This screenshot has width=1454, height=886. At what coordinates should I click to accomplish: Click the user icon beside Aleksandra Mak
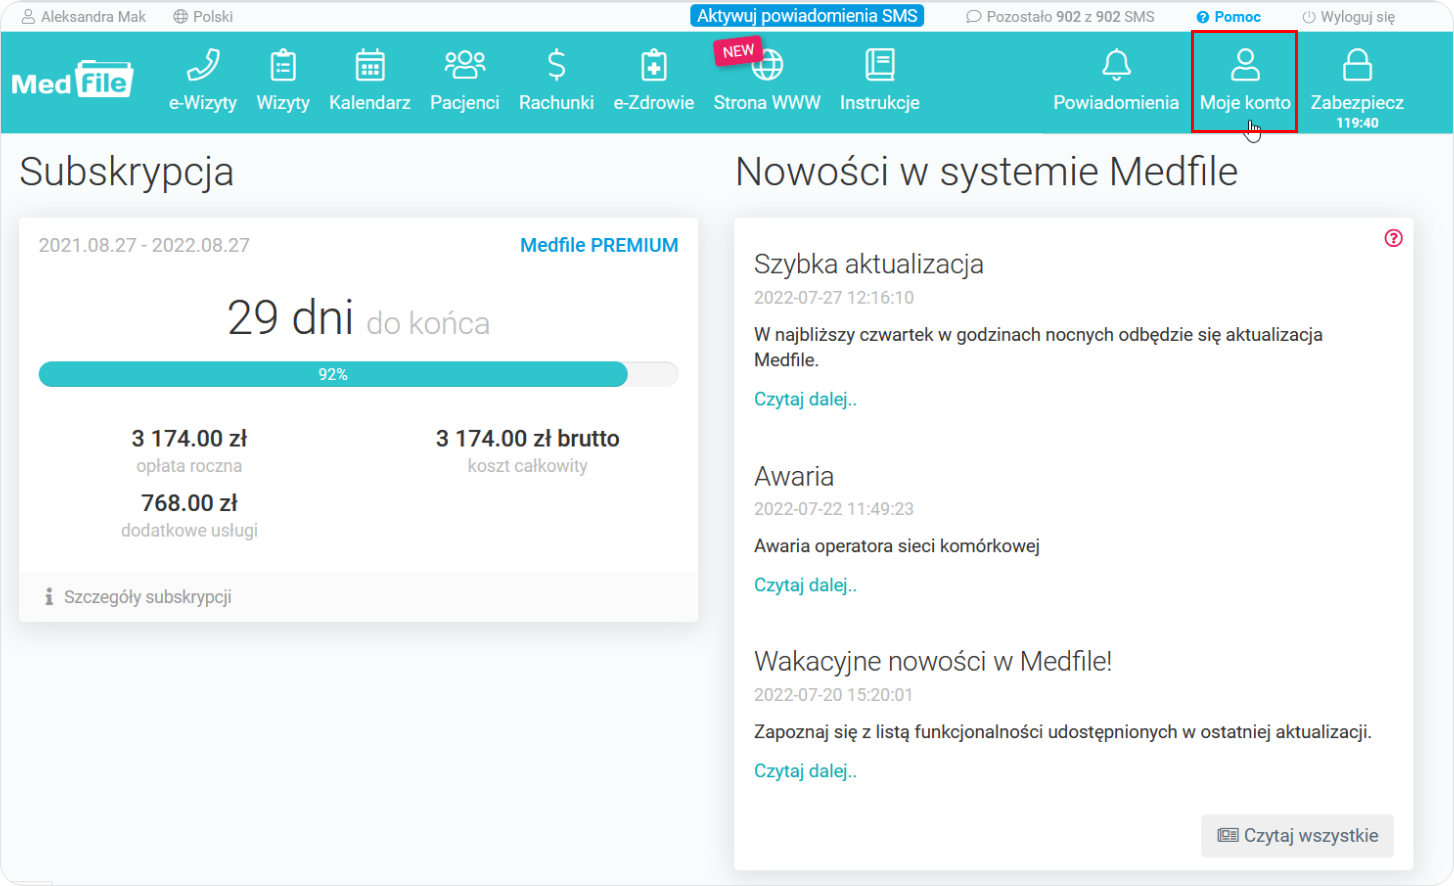pyautogui.click(x=28, y=17)
